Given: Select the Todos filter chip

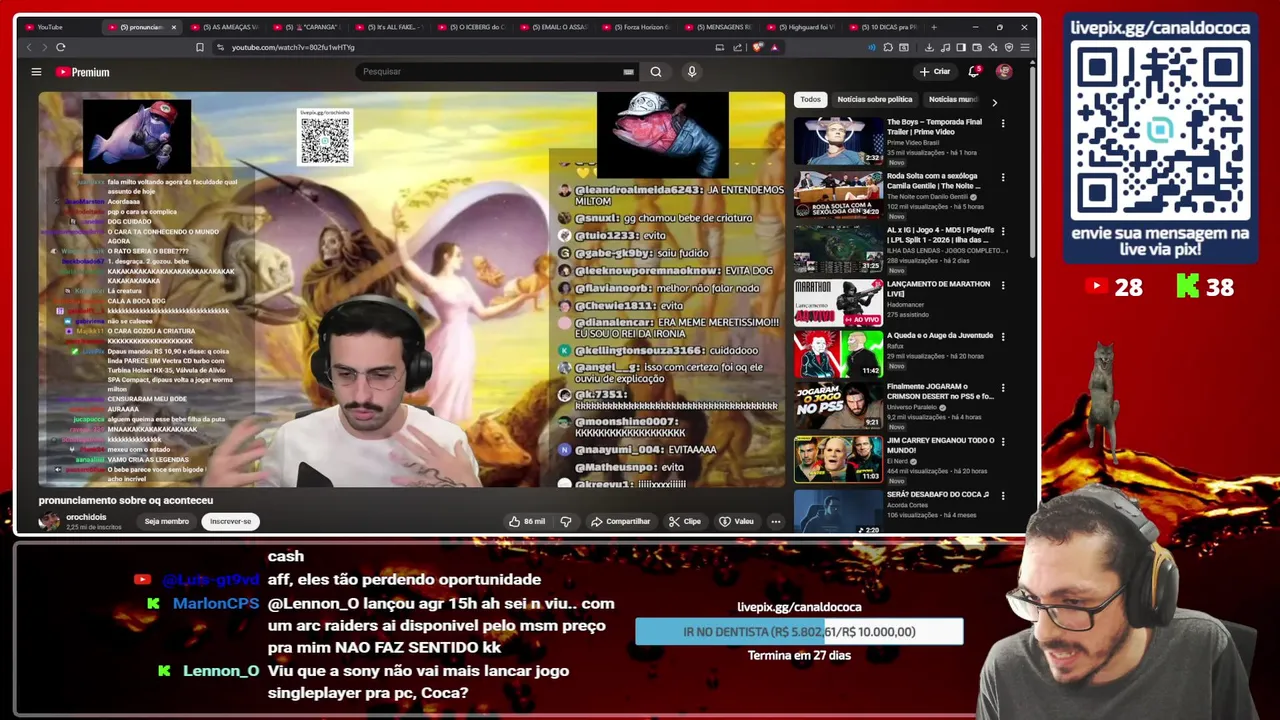Looking at the screenshot, I should [810, 99].
